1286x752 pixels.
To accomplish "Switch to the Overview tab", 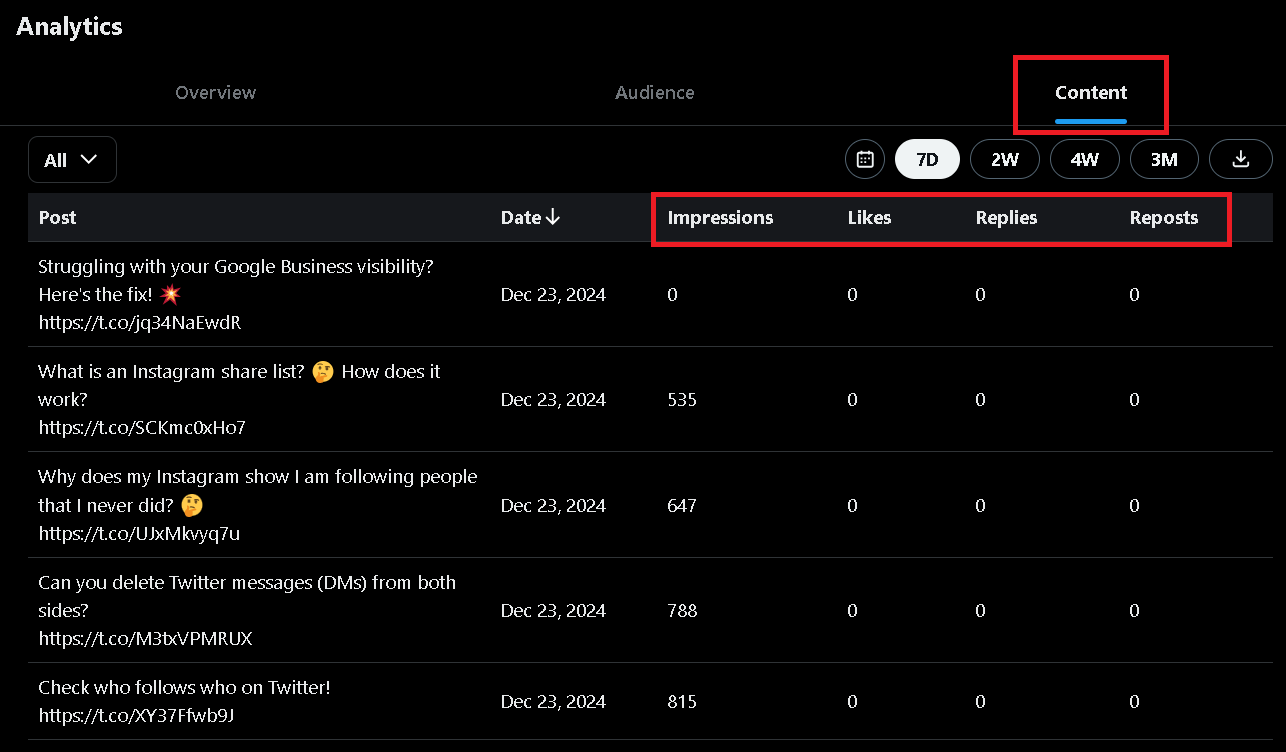I will pyautogui.click(x=215, y=92).
